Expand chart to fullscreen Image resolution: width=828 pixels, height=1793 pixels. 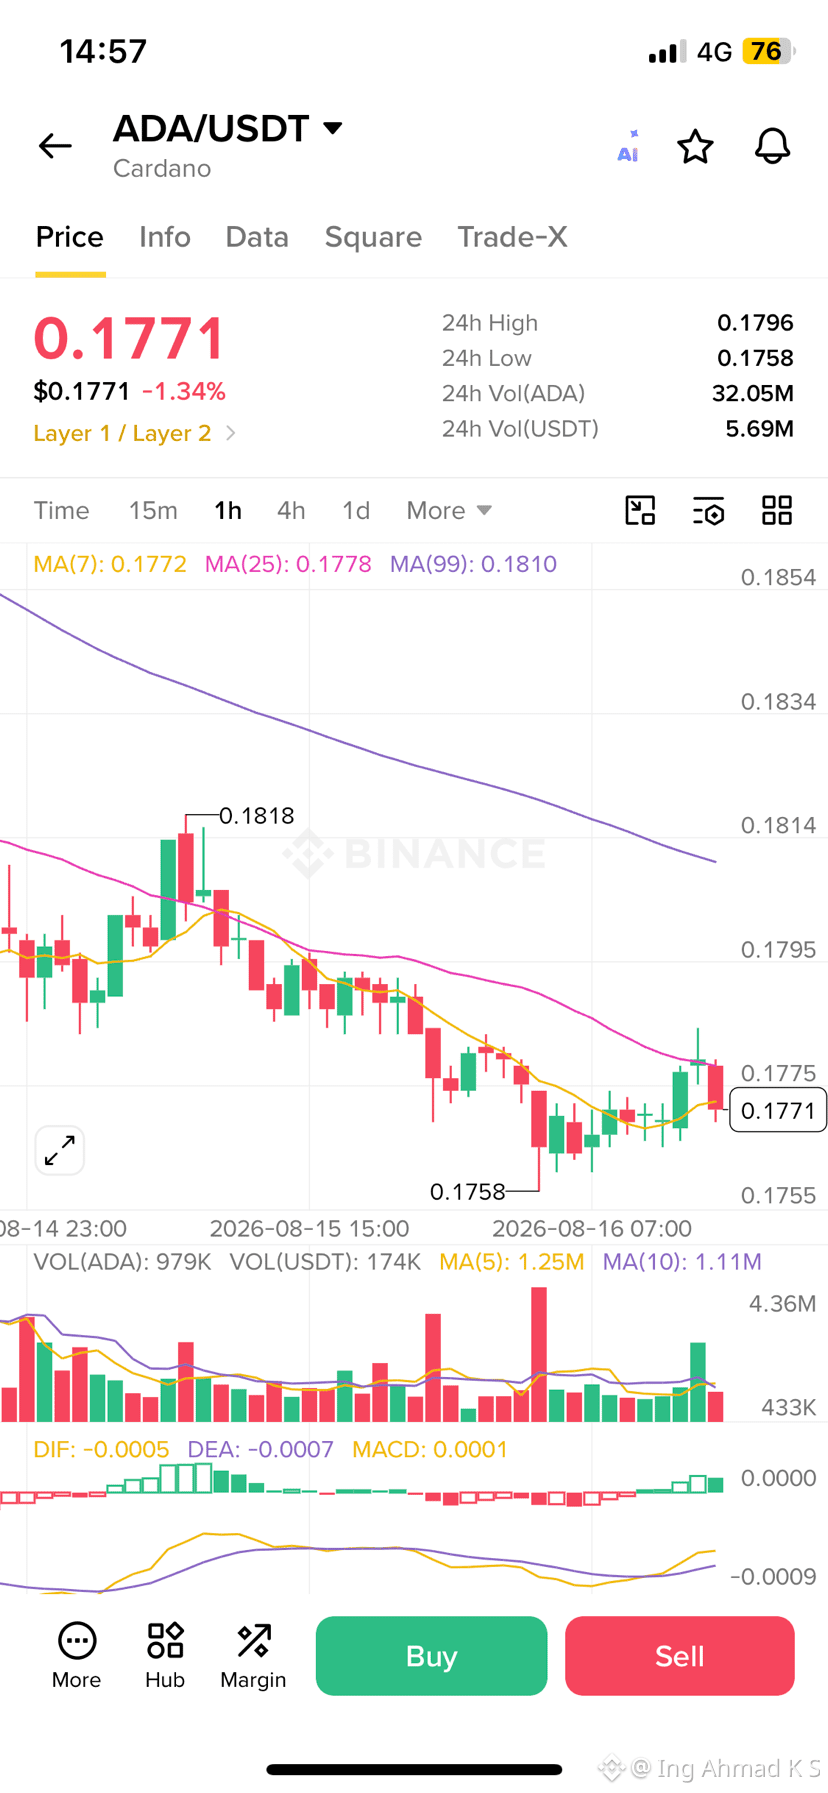[60, 1150]
